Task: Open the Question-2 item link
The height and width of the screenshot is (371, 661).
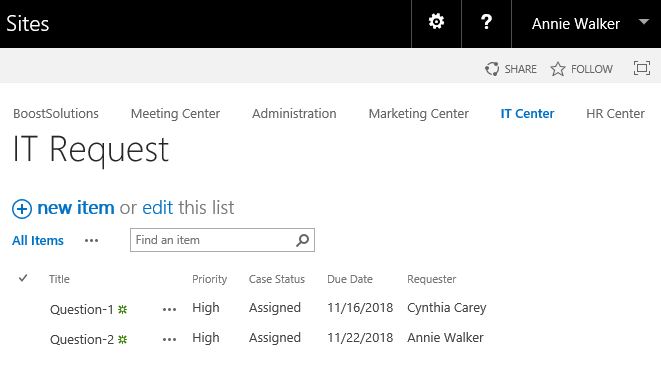Action: tap(82, 339)
